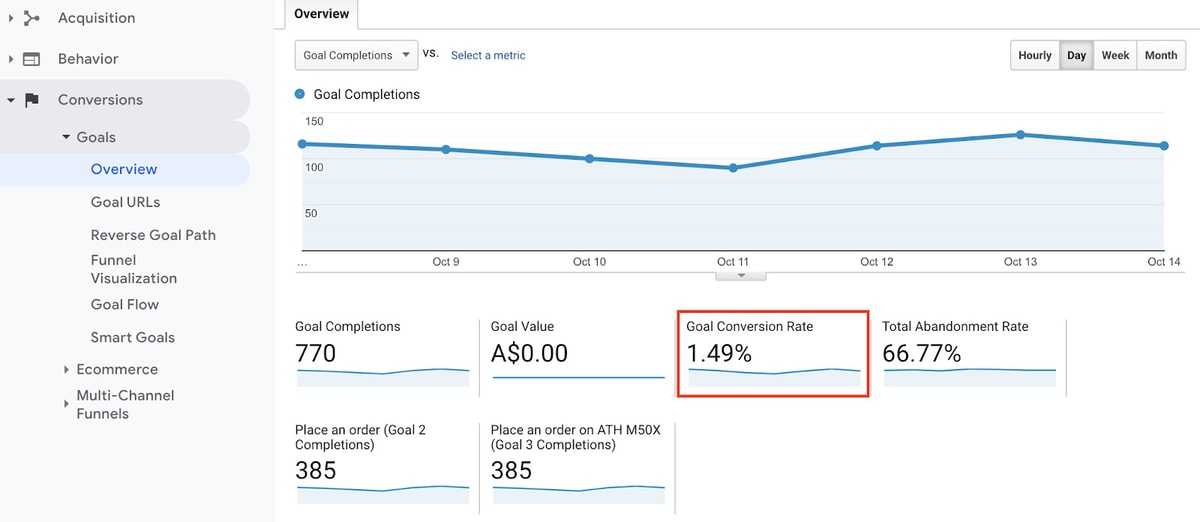Expand the Multi-Channel Funnels arrow
This screenshot has width=1200, height=522.
tap(66, 404)
